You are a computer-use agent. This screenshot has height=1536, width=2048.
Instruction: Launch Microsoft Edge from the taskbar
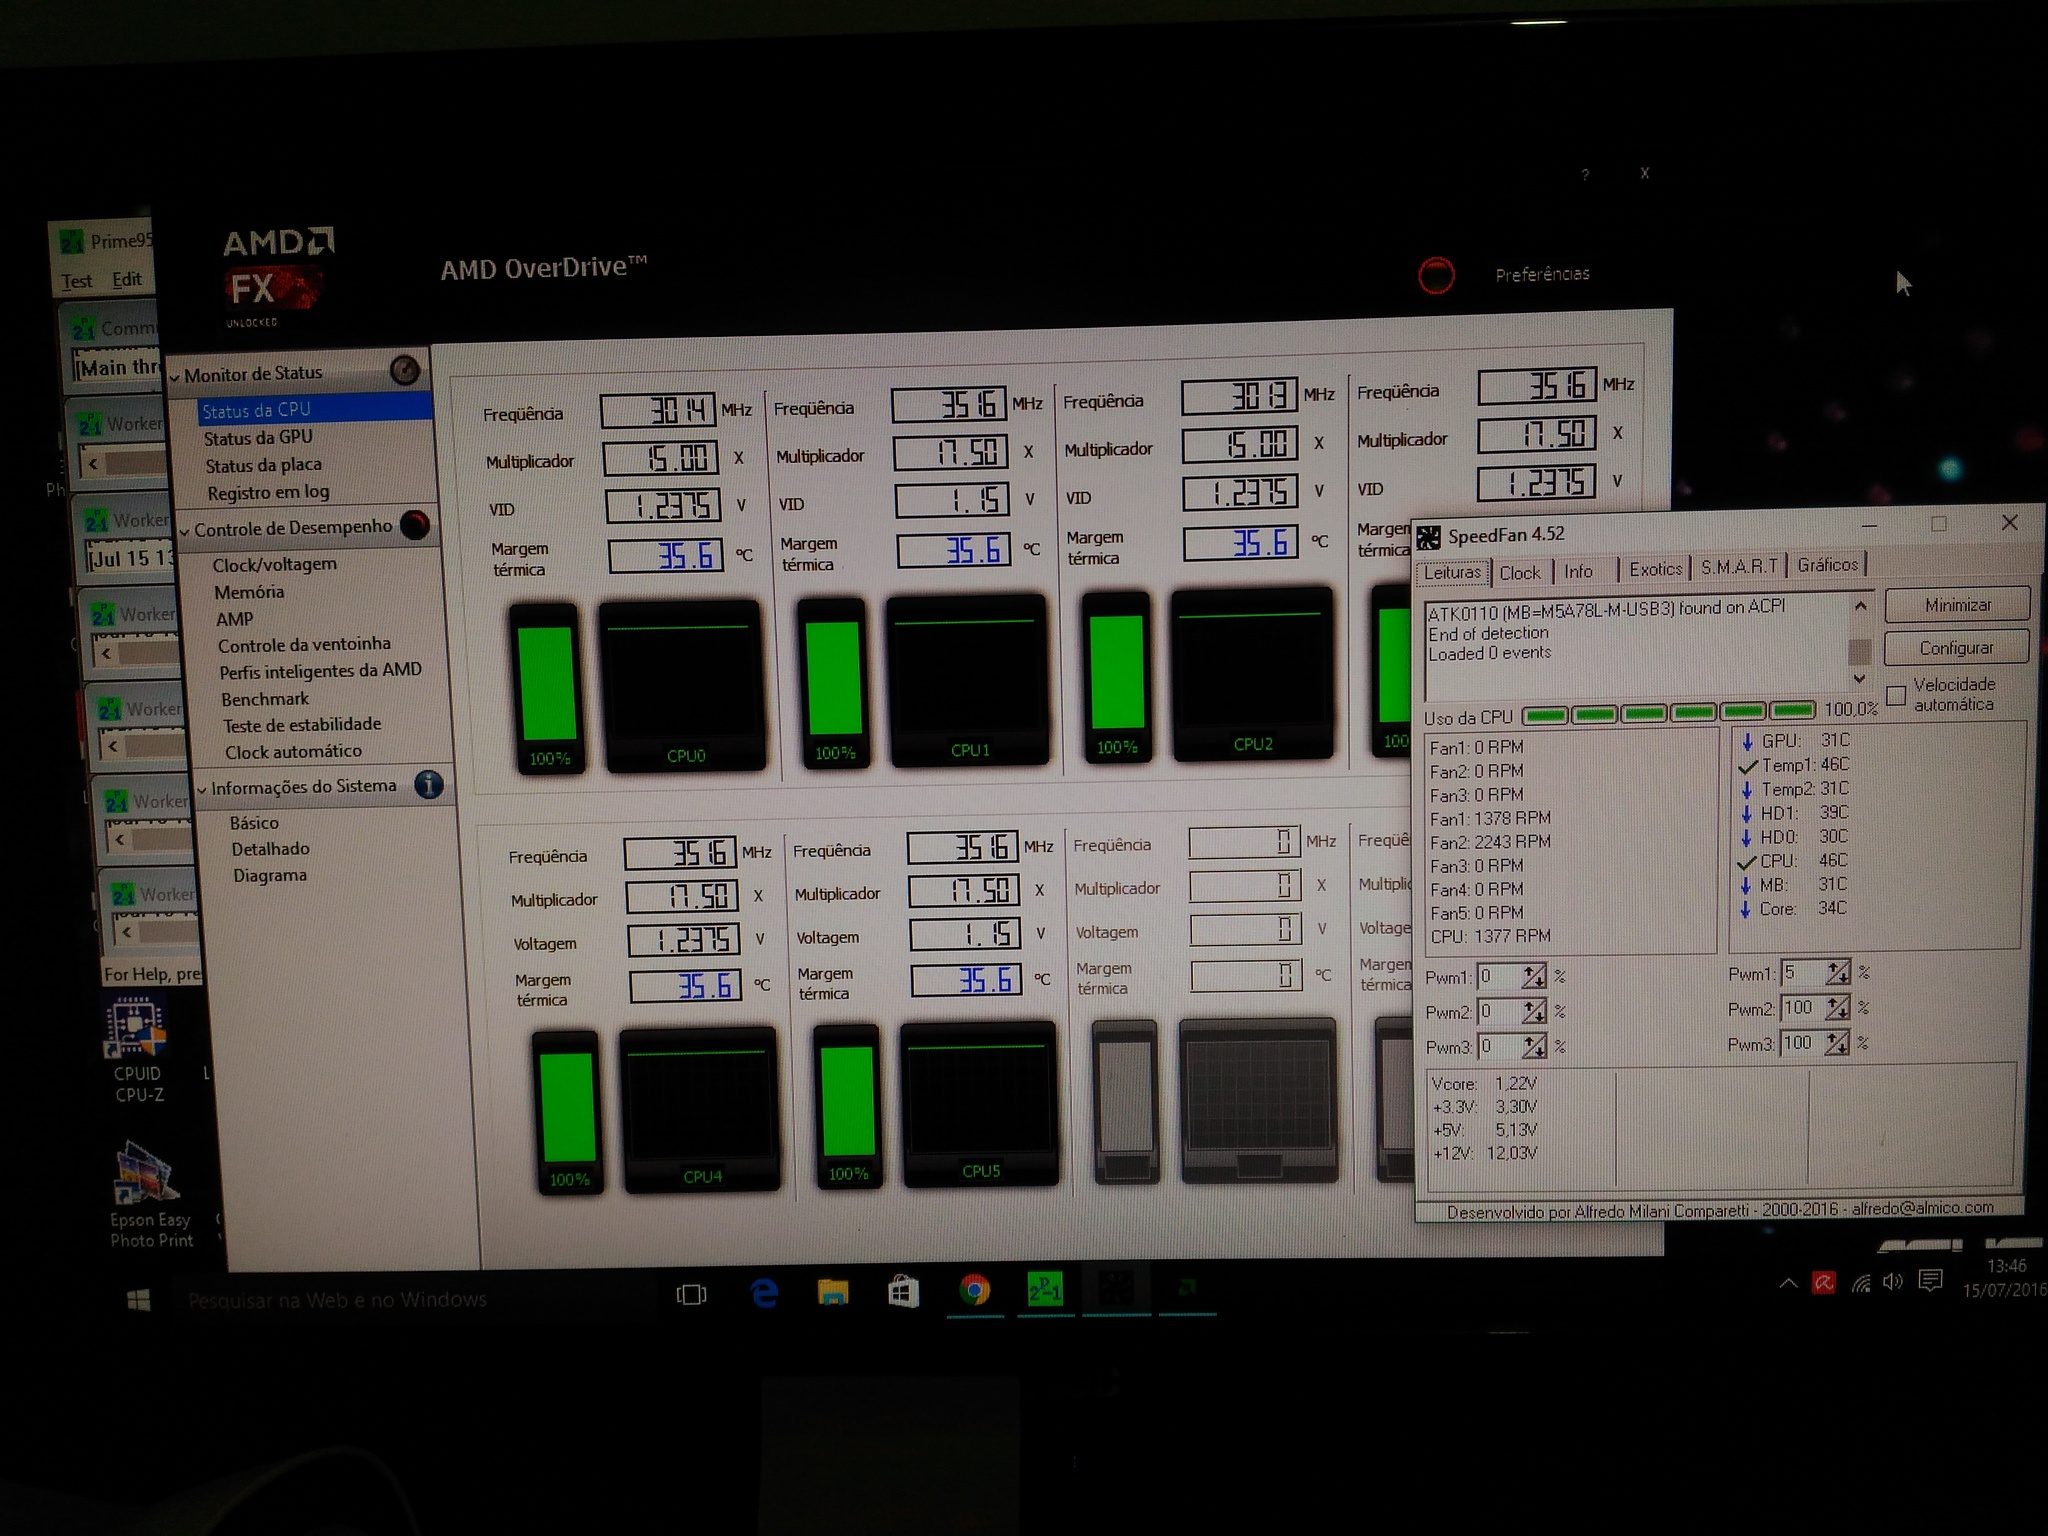(x=764, y=1294)
